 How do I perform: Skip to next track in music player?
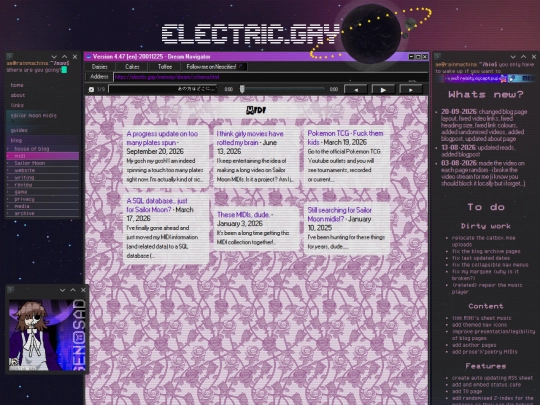[411, 90]
